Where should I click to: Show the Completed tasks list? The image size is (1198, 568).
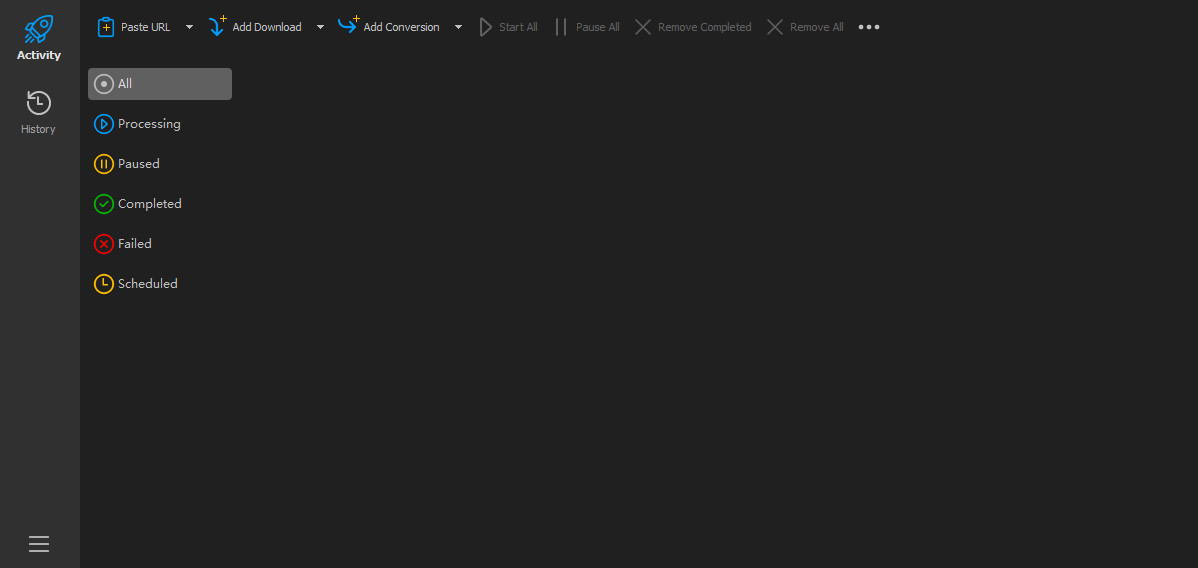pyautogui.click(x=160, y=204)
